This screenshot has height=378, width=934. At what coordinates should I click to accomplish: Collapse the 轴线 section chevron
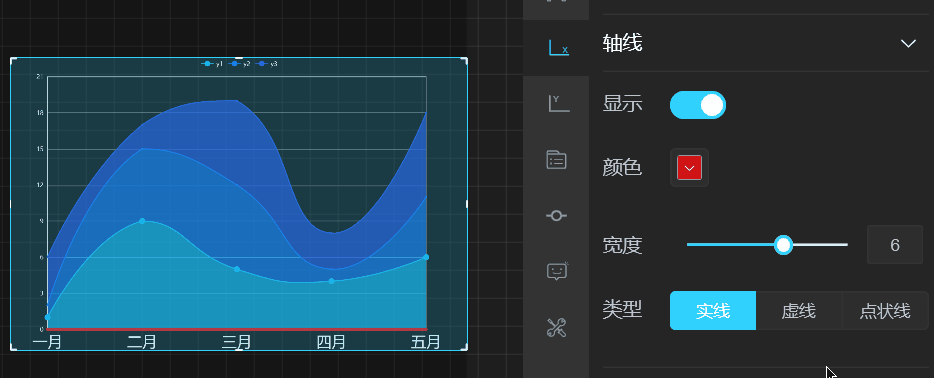(908, 43)
